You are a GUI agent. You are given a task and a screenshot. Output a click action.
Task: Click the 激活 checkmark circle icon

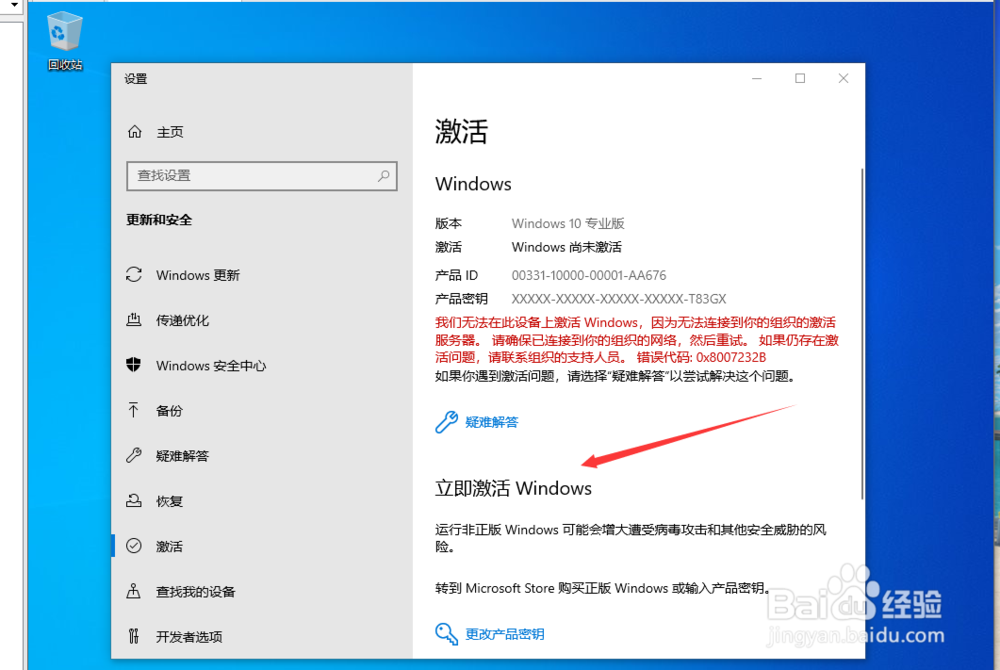(134, 546)
